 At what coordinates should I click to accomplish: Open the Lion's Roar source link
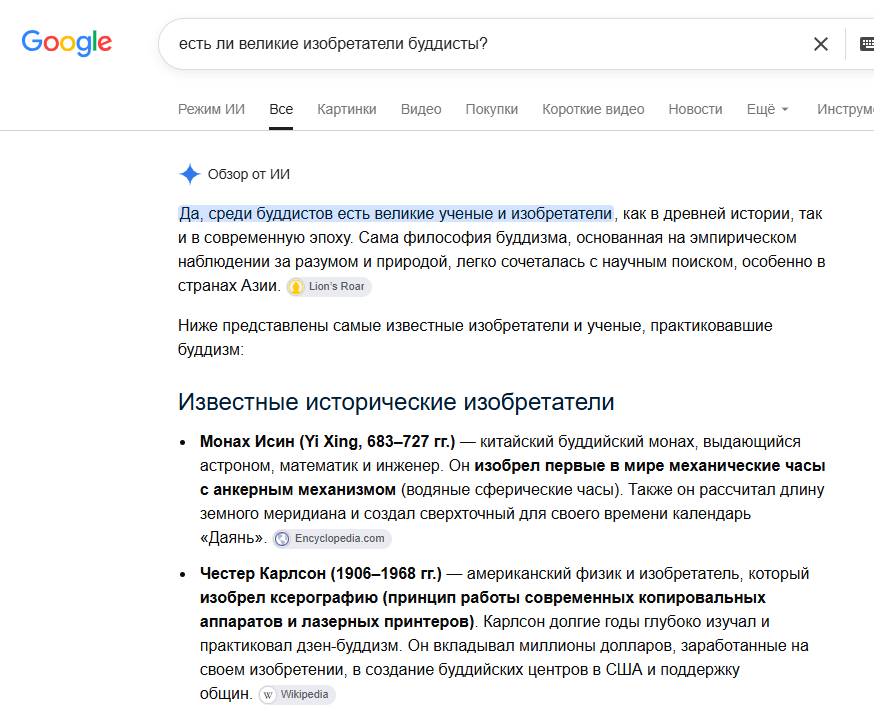(x=329, y=287)
